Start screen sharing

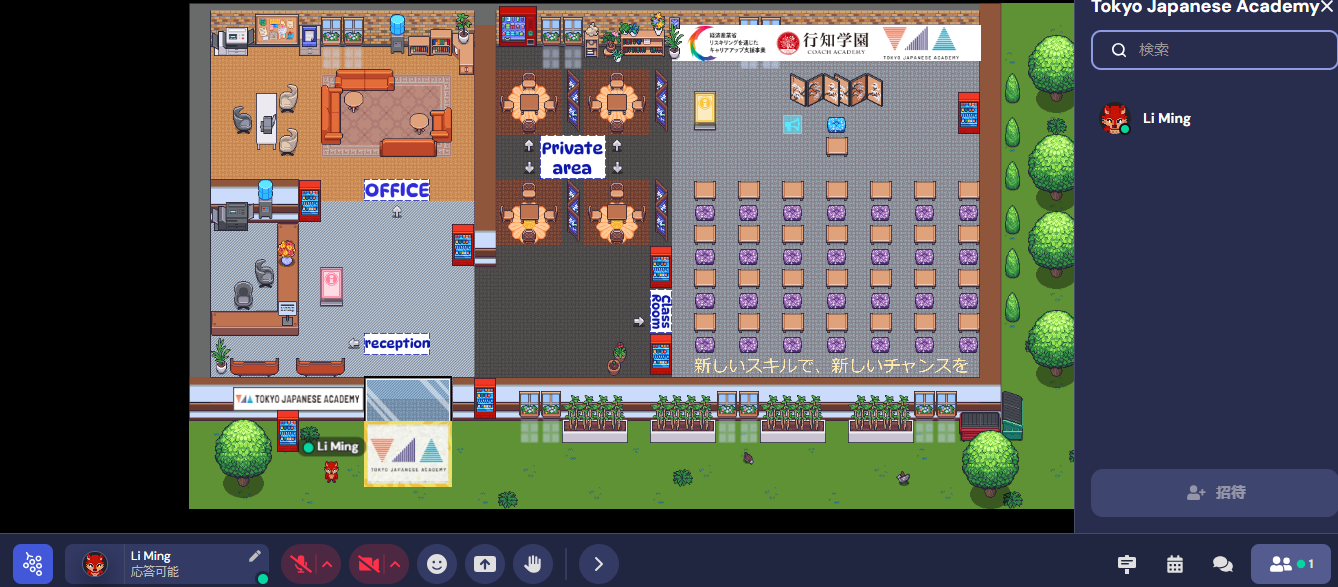pyautogui.click(x=485, y=564)
